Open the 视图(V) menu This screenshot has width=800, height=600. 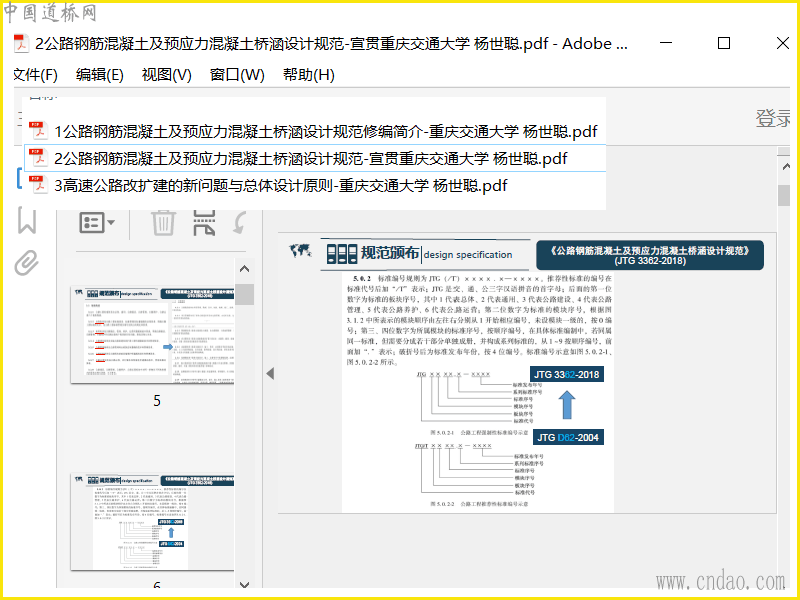click(166, 75)
